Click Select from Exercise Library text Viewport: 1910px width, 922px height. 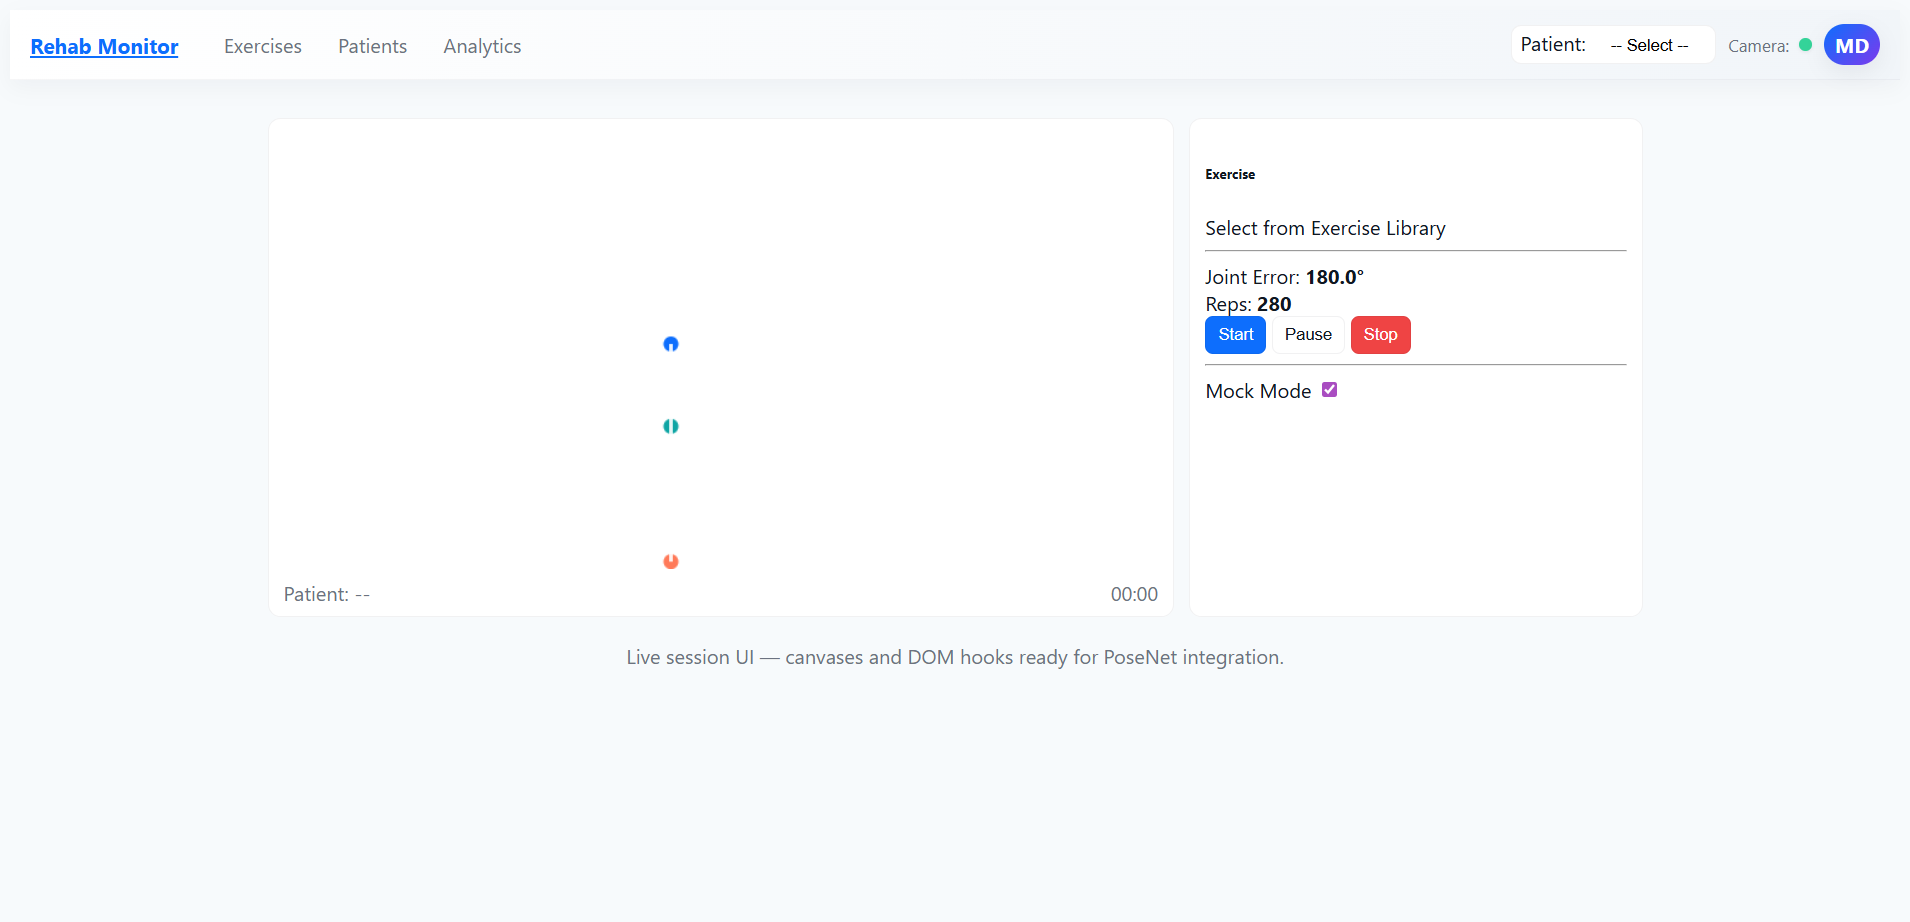(x=1325, y=228)
